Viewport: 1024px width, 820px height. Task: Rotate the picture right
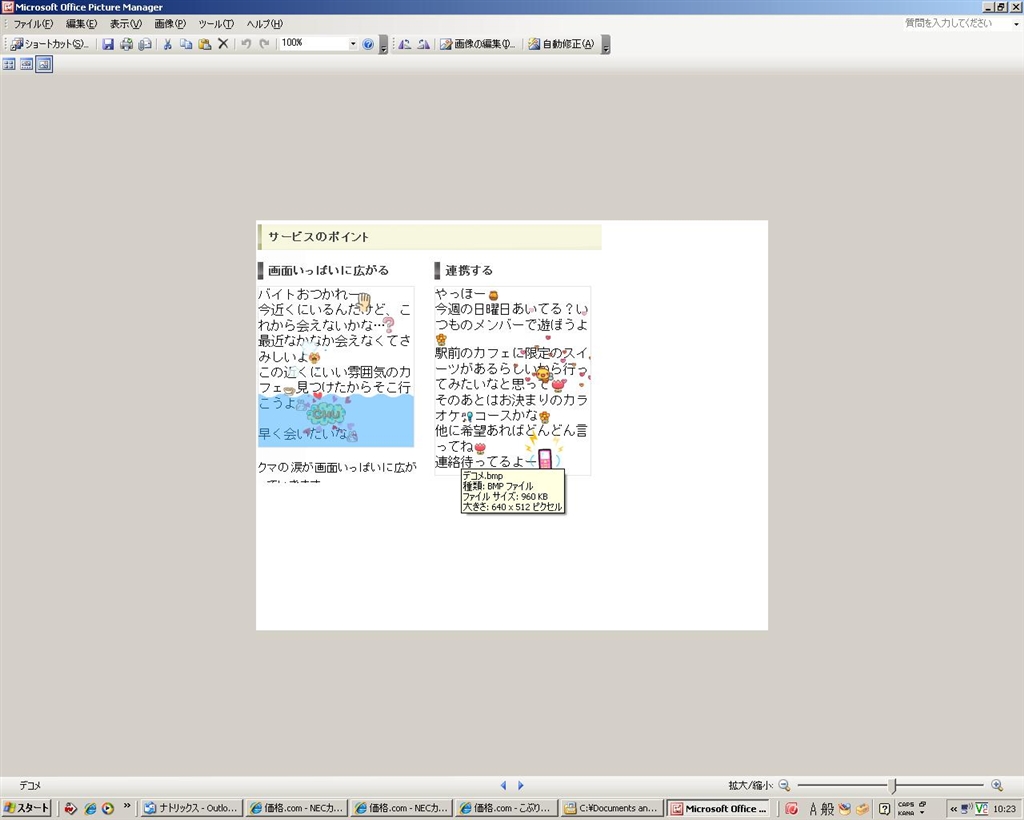(x=424, y=44)
